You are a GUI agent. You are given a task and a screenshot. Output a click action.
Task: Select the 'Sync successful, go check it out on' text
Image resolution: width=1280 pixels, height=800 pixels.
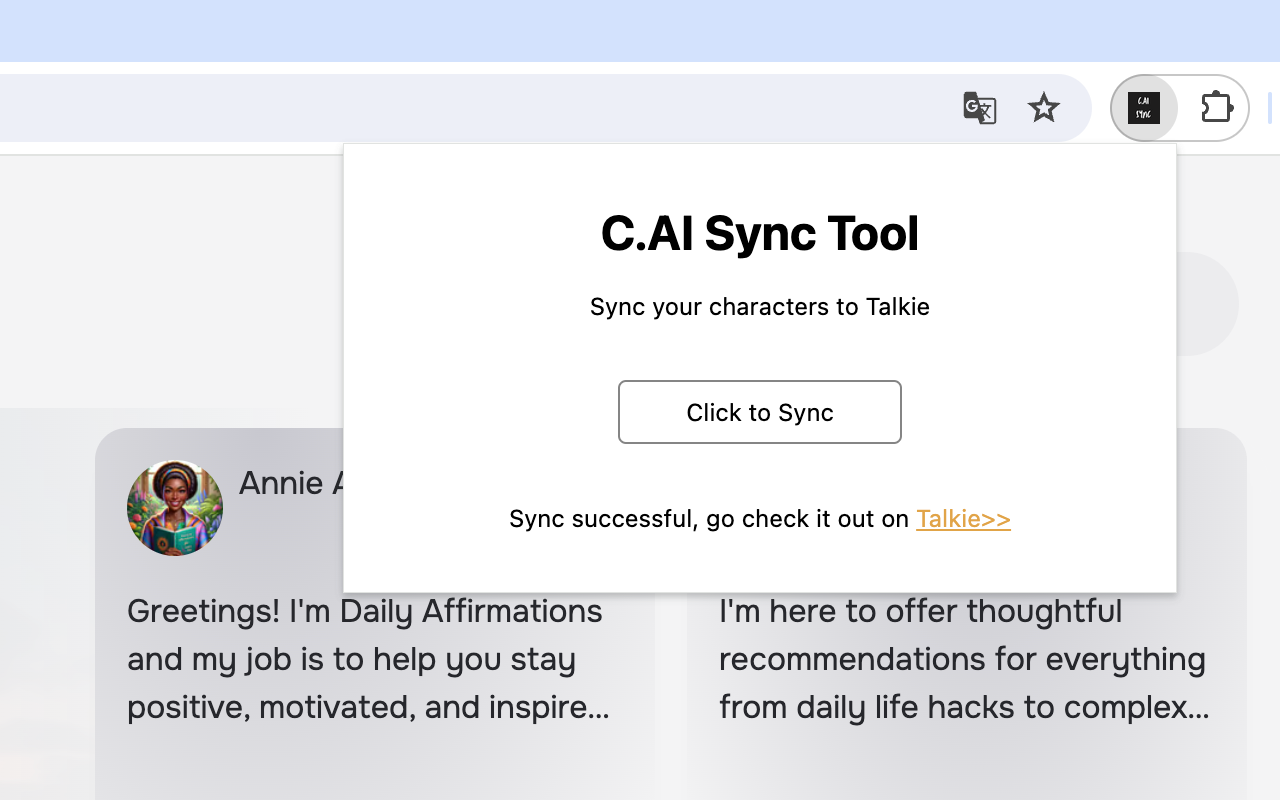click(709, 519)
